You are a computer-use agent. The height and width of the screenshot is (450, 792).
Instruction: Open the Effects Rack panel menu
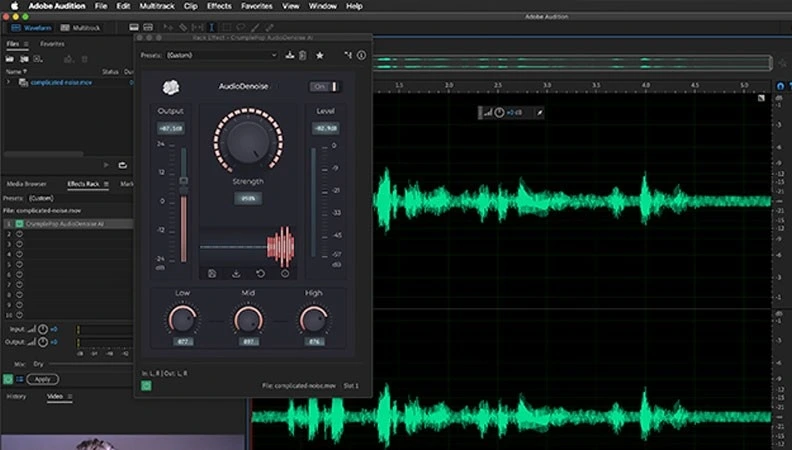tap(106, 184)
